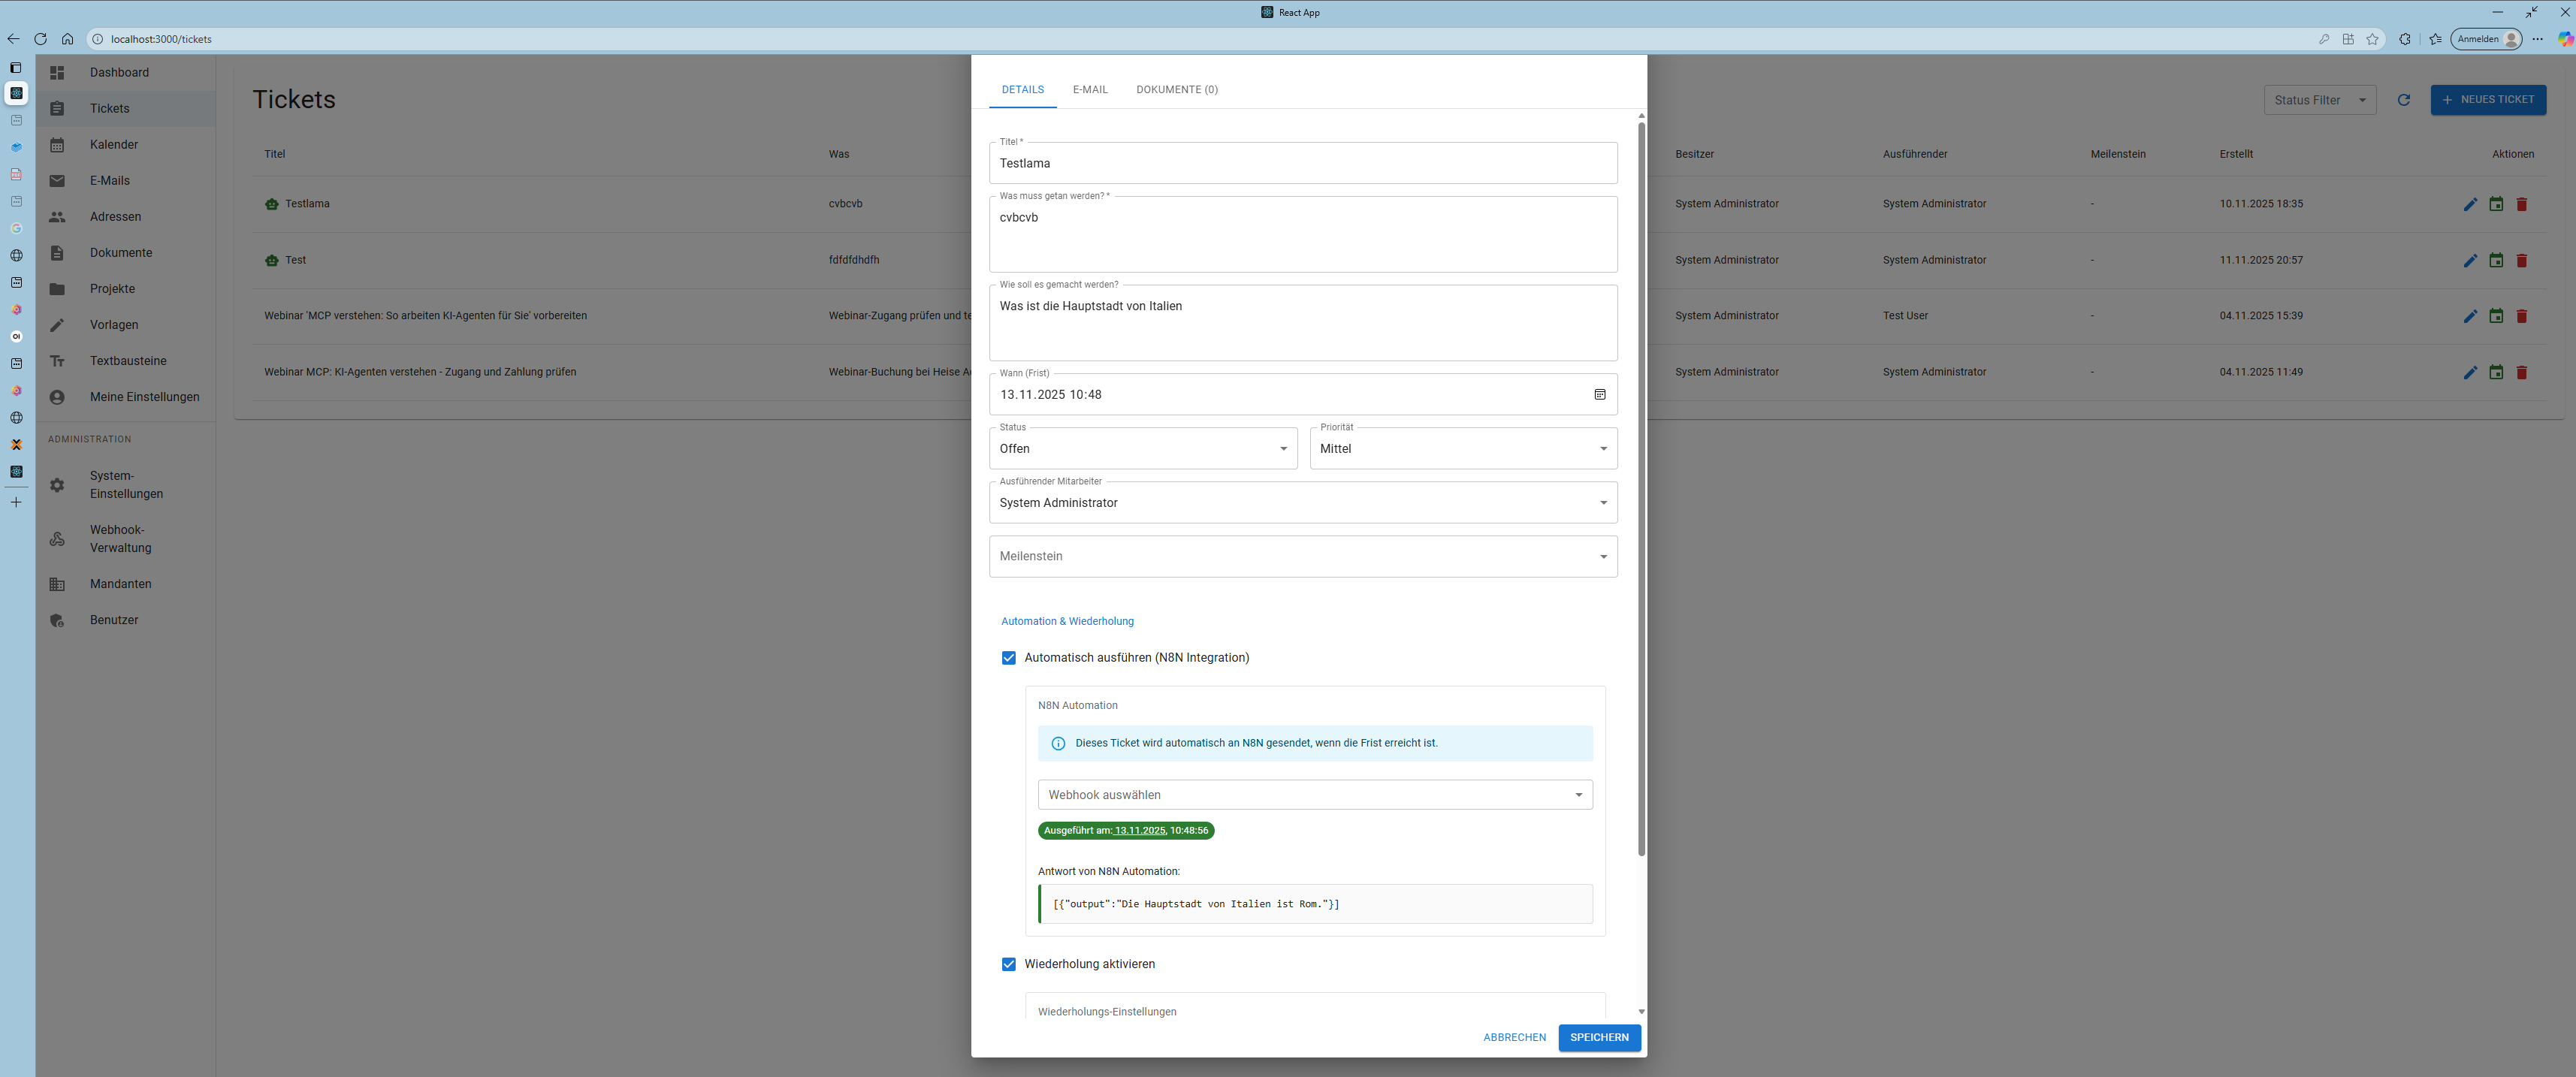The height and width of the screenshot is (1077, 2576).
Task: Switch to the E-MAIL tab
Action: tap(1089, 90)
